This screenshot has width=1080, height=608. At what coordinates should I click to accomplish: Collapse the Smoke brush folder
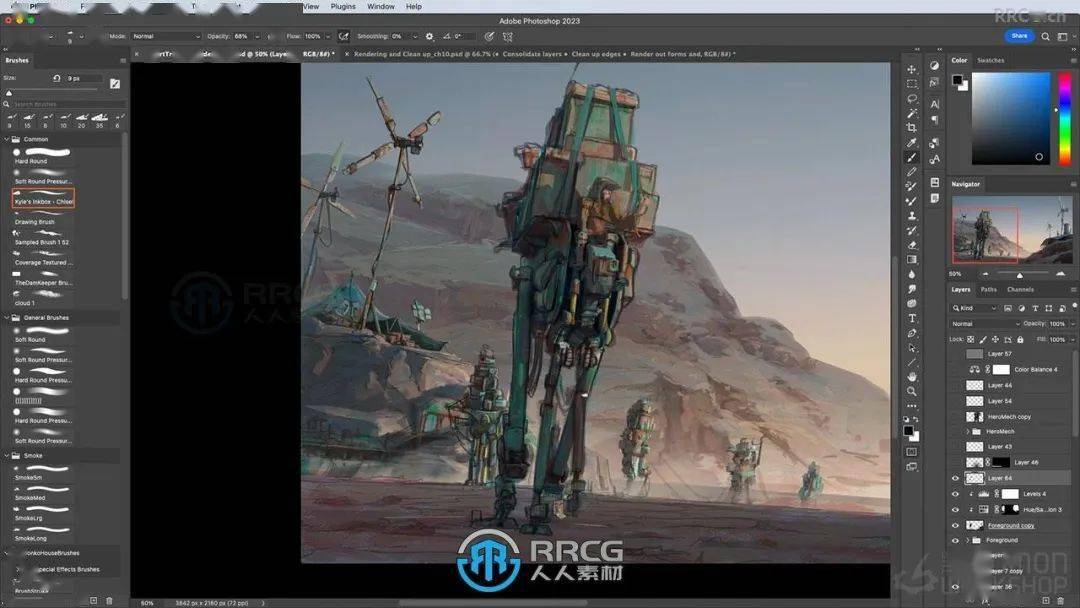8,456
